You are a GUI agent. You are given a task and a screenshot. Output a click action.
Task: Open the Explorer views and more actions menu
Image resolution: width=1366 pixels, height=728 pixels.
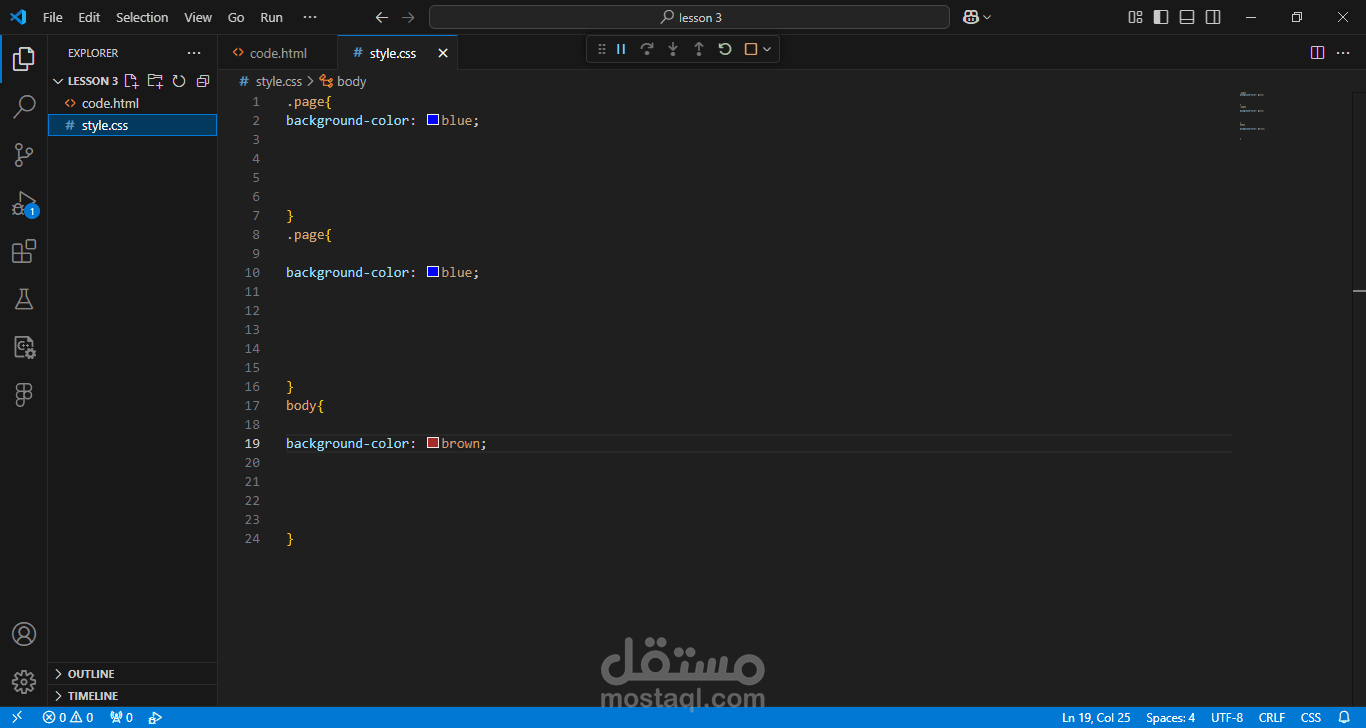point(194,53)
